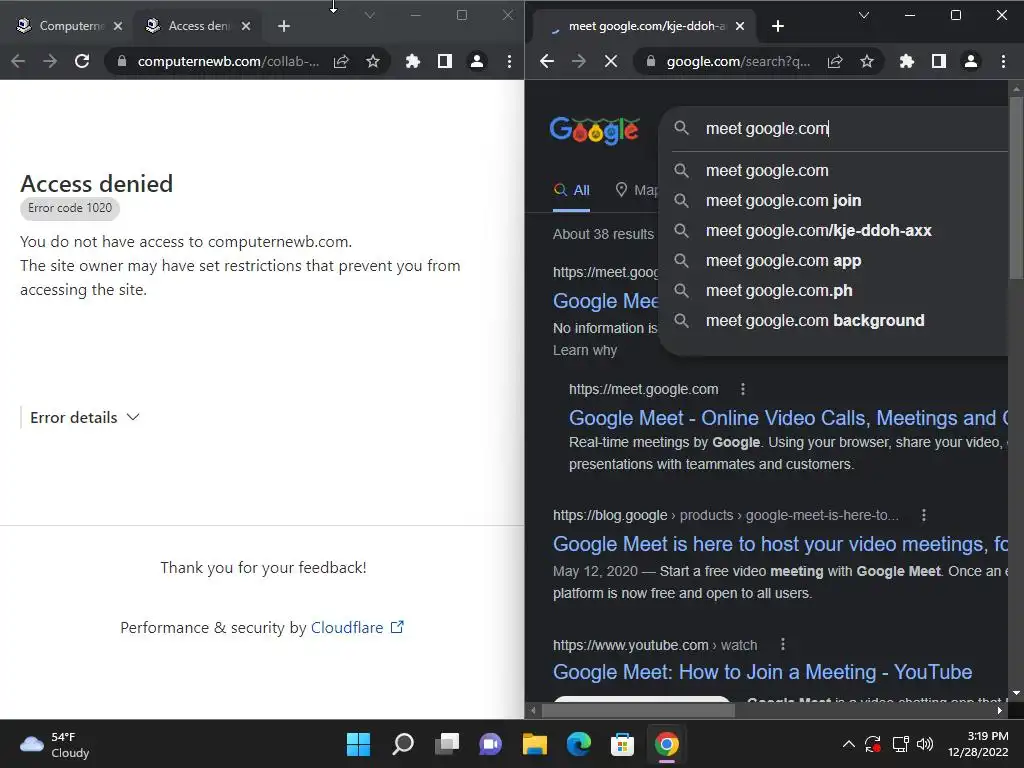Share the Google search page
This screenshot has width=1024, height=768.
835,61
